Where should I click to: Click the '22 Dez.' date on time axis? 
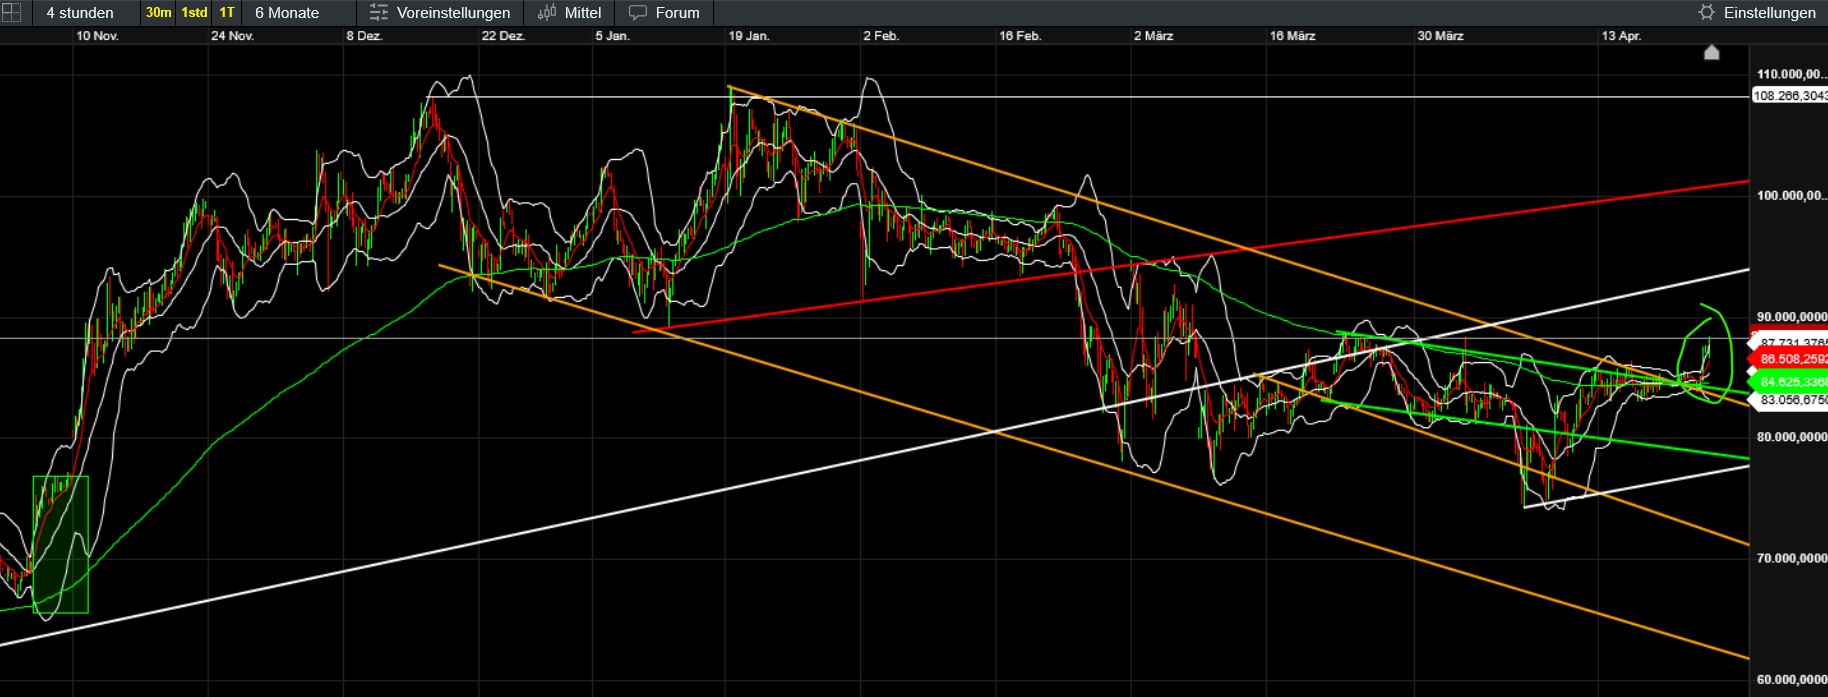503,36
